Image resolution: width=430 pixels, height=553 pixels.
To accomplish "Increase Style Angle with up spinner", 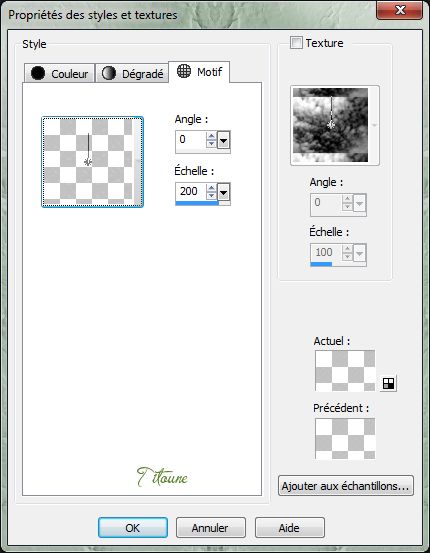I will click(211, 136).
